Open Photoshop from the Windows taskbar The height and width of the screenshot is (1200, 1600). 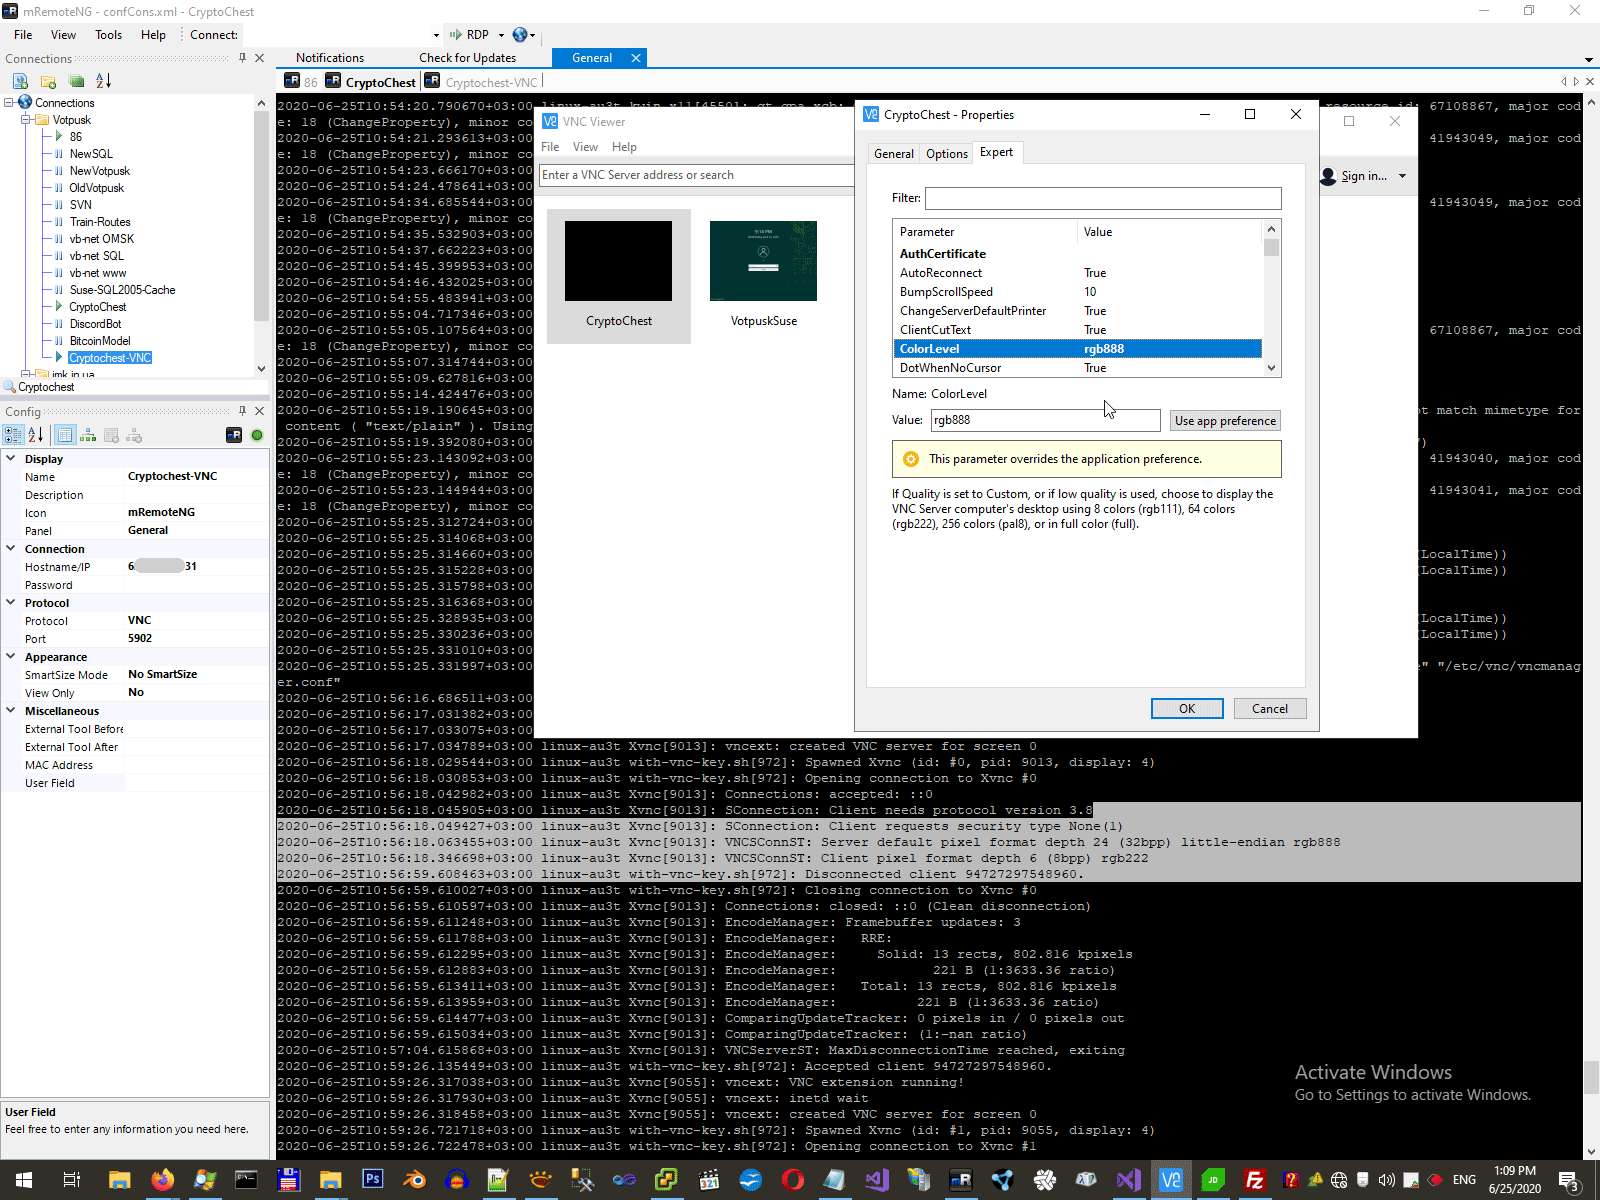pyautogui.click(x=372, y=1180)
